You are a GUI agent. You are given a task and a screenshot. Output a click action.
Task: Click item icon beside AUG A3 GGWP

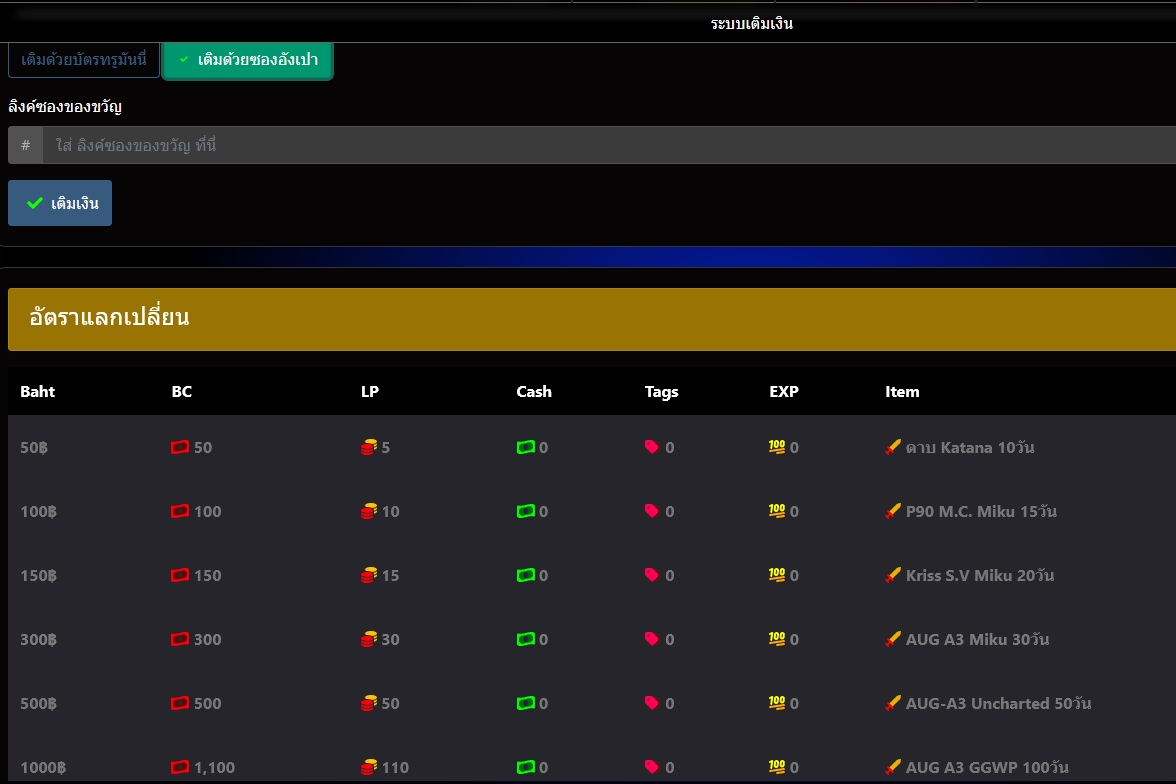tap(893, 768)
